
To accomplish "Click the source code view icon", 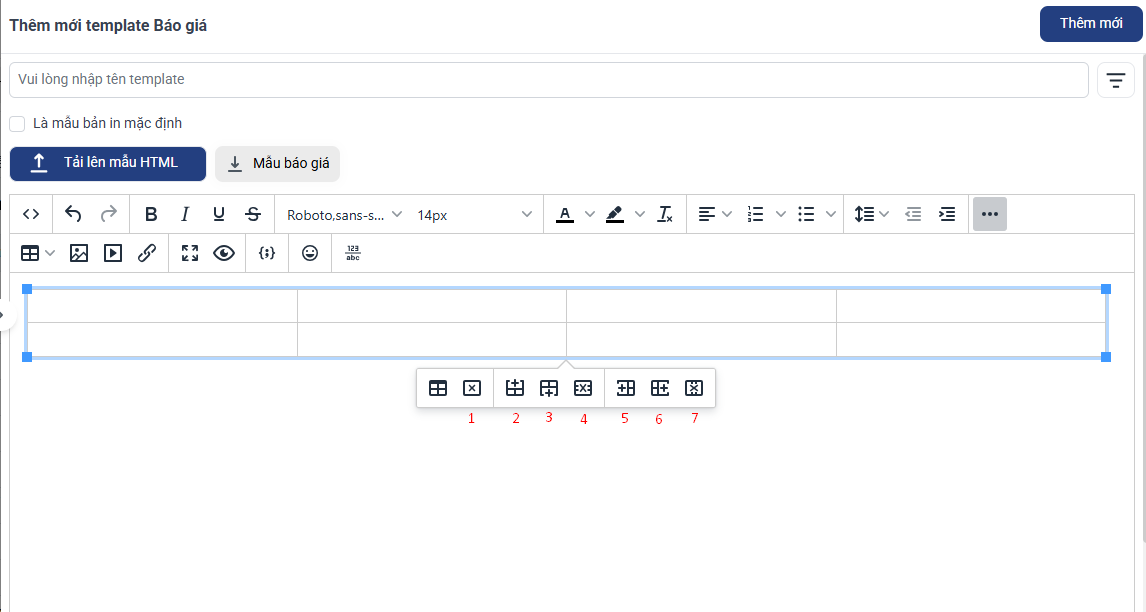I will tap(30, 214).
